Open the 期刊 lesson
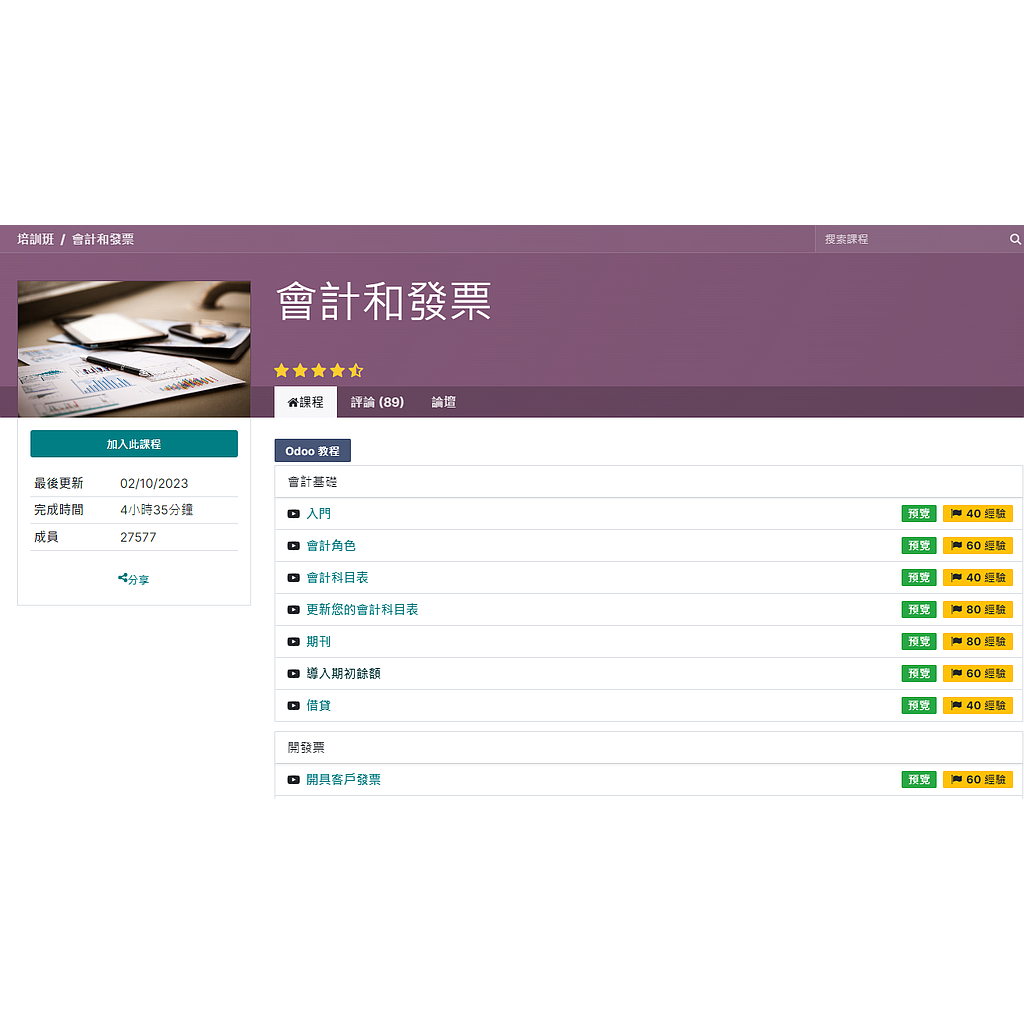Screen dimensions: 1024x1024 [319, 642]
